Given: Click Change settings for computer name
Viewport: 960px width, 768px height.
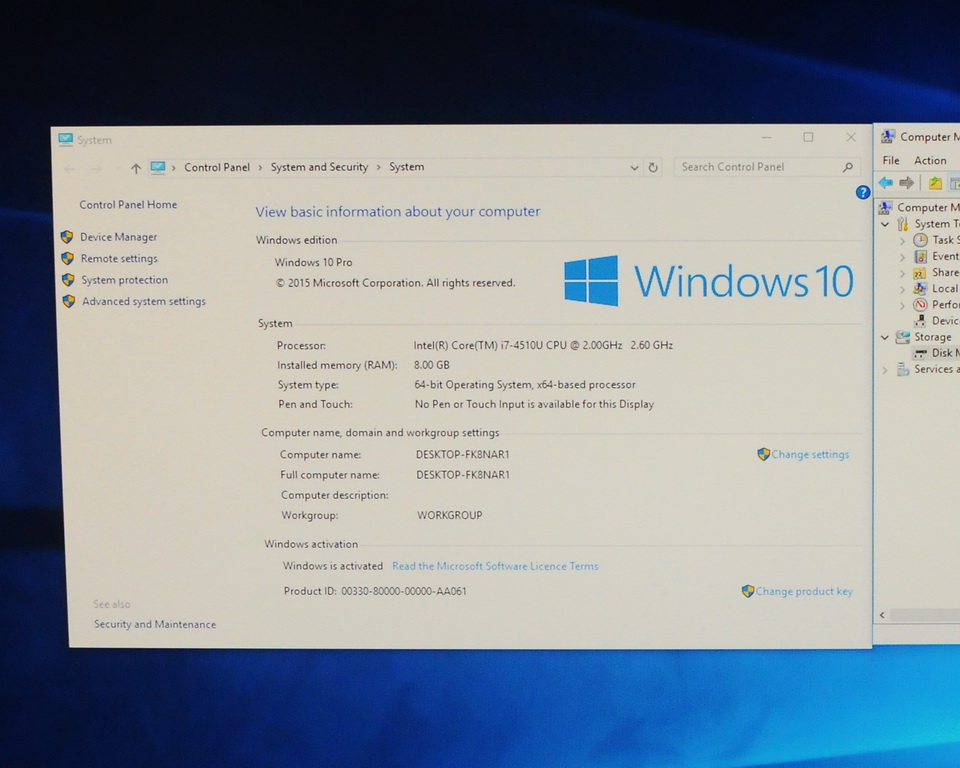Looking at the screenshot, I should pyautogui.click(x=809, y=454).
